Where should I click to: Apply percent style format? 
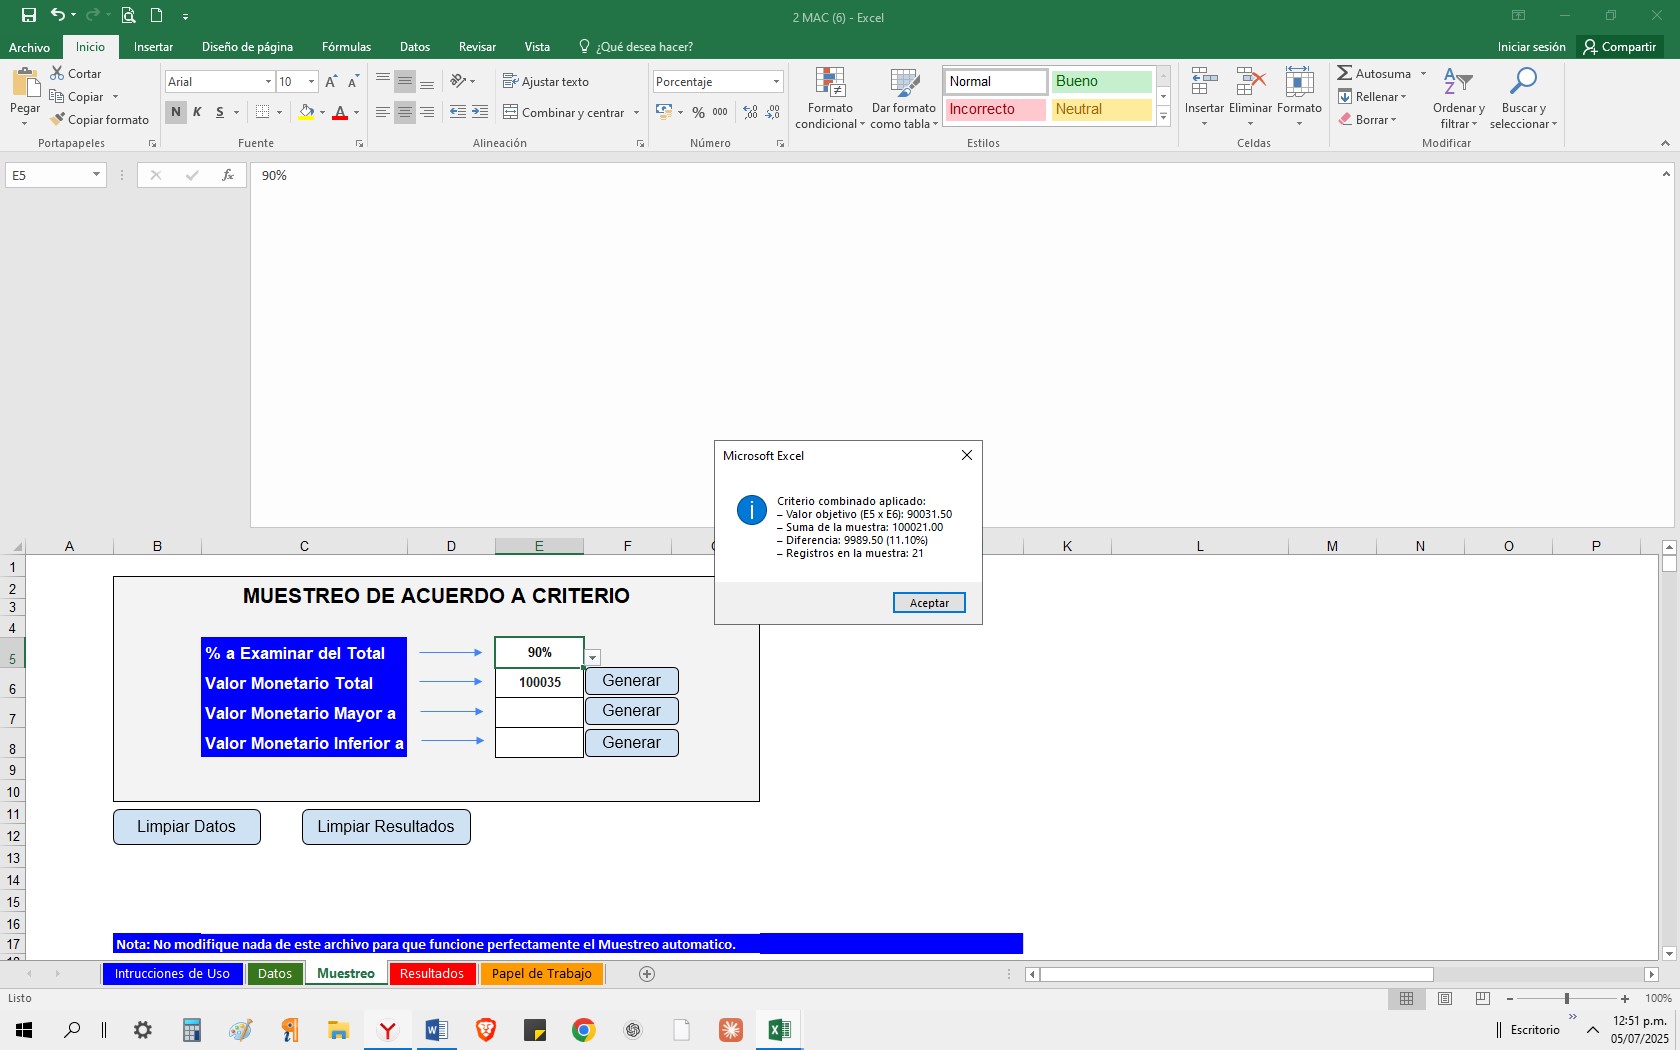tap(698, 113)
